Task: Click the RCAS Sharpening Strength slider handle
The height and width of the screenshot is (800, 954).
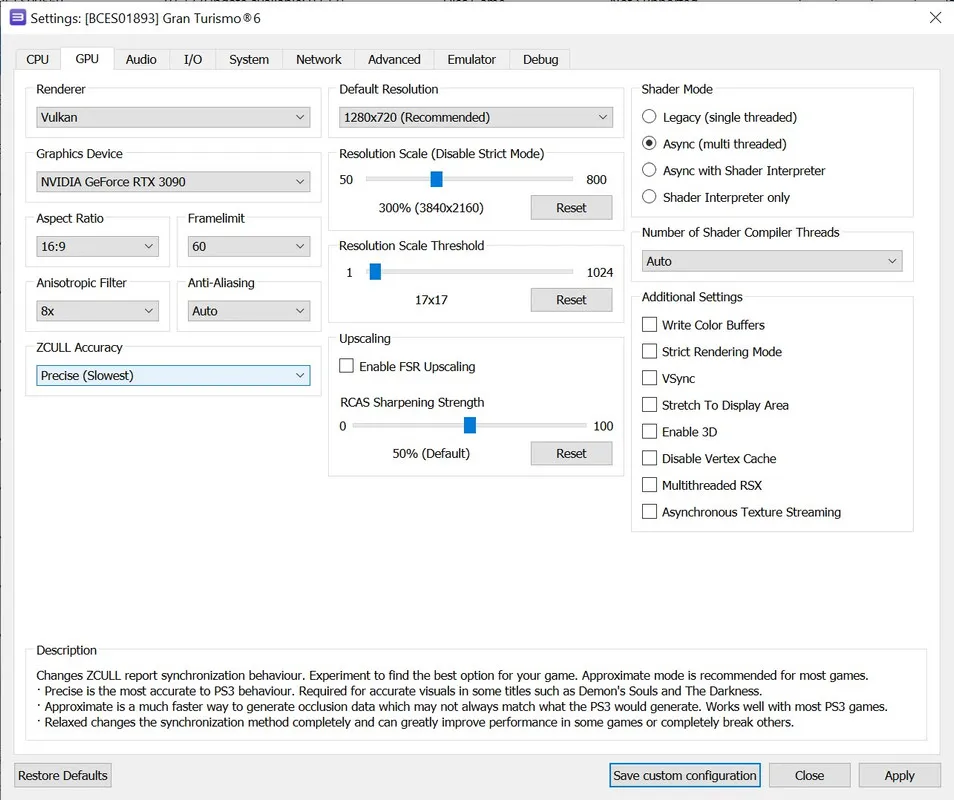Action: coord(470,425)
